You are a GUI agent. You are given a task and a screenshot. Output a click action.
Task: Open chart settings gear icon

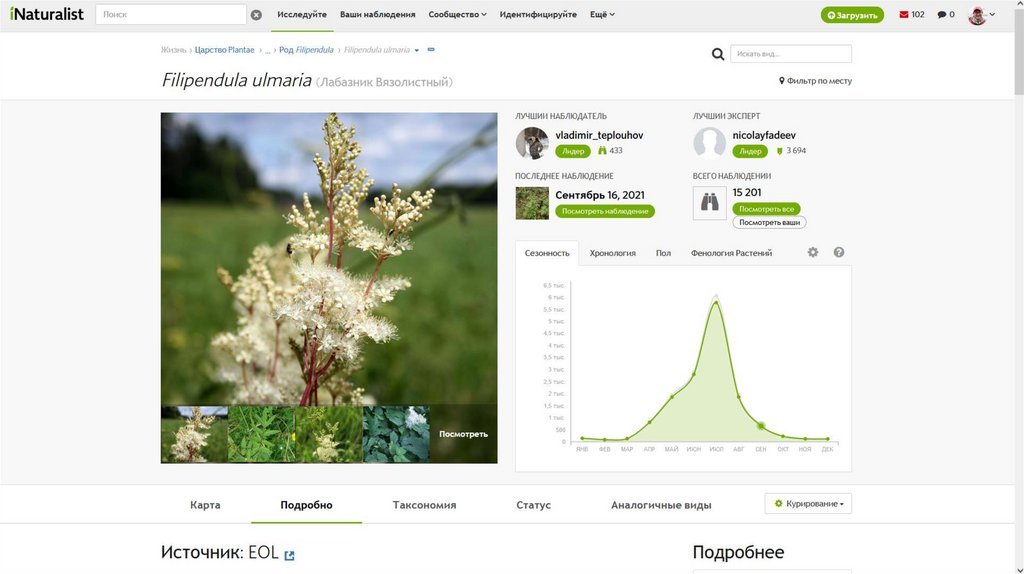(x=812, y=252)
